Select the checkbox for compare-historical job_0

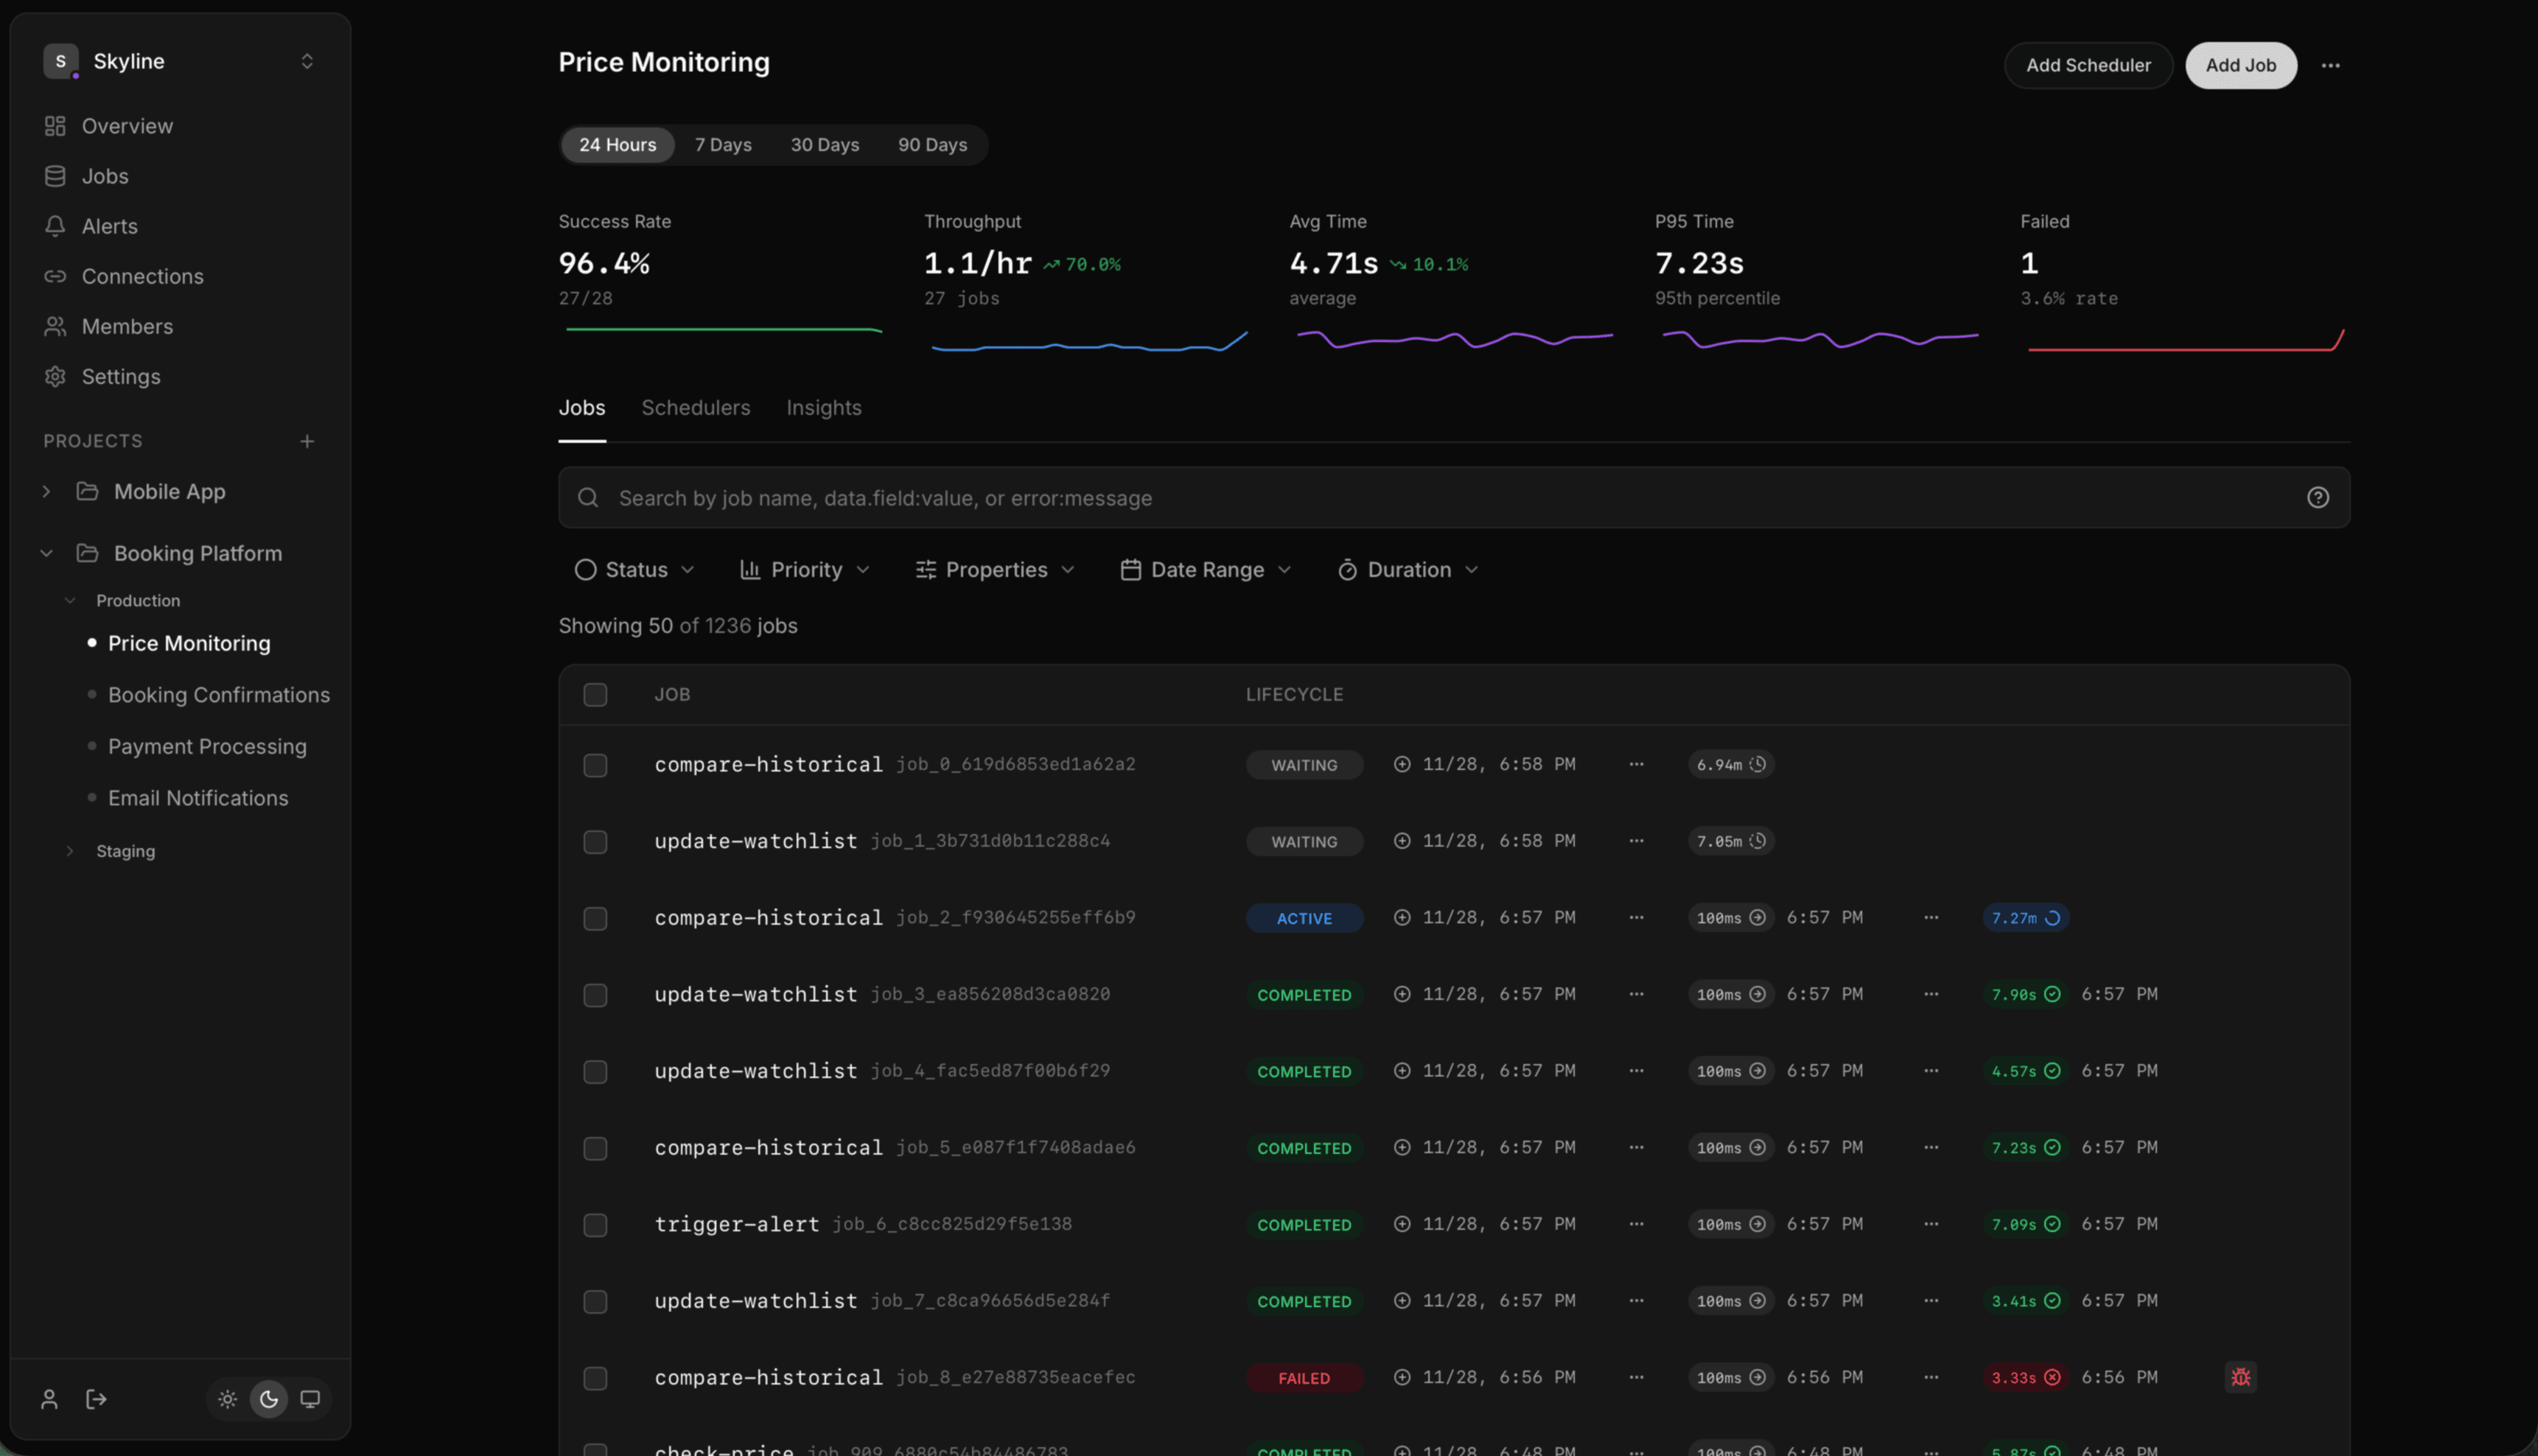coord(595,764)
